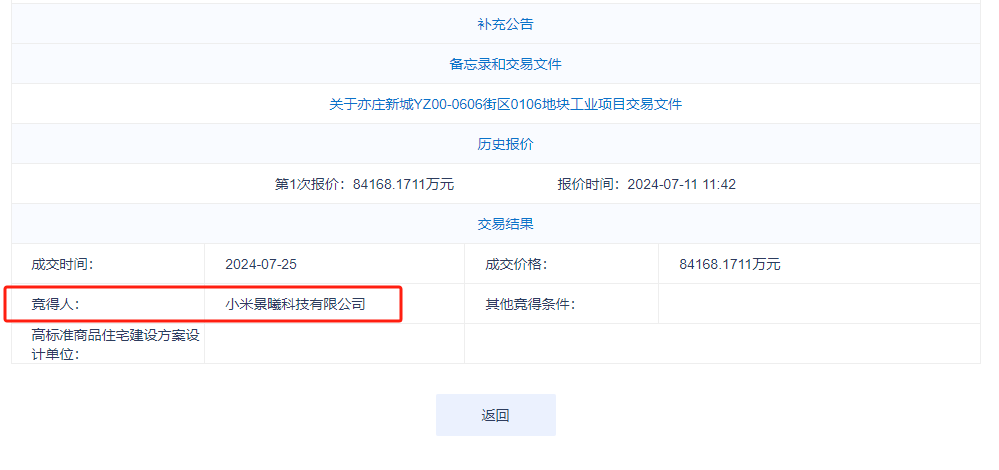Click the wide empty cell below 其他竞得条件

click(x=722, y=343)
